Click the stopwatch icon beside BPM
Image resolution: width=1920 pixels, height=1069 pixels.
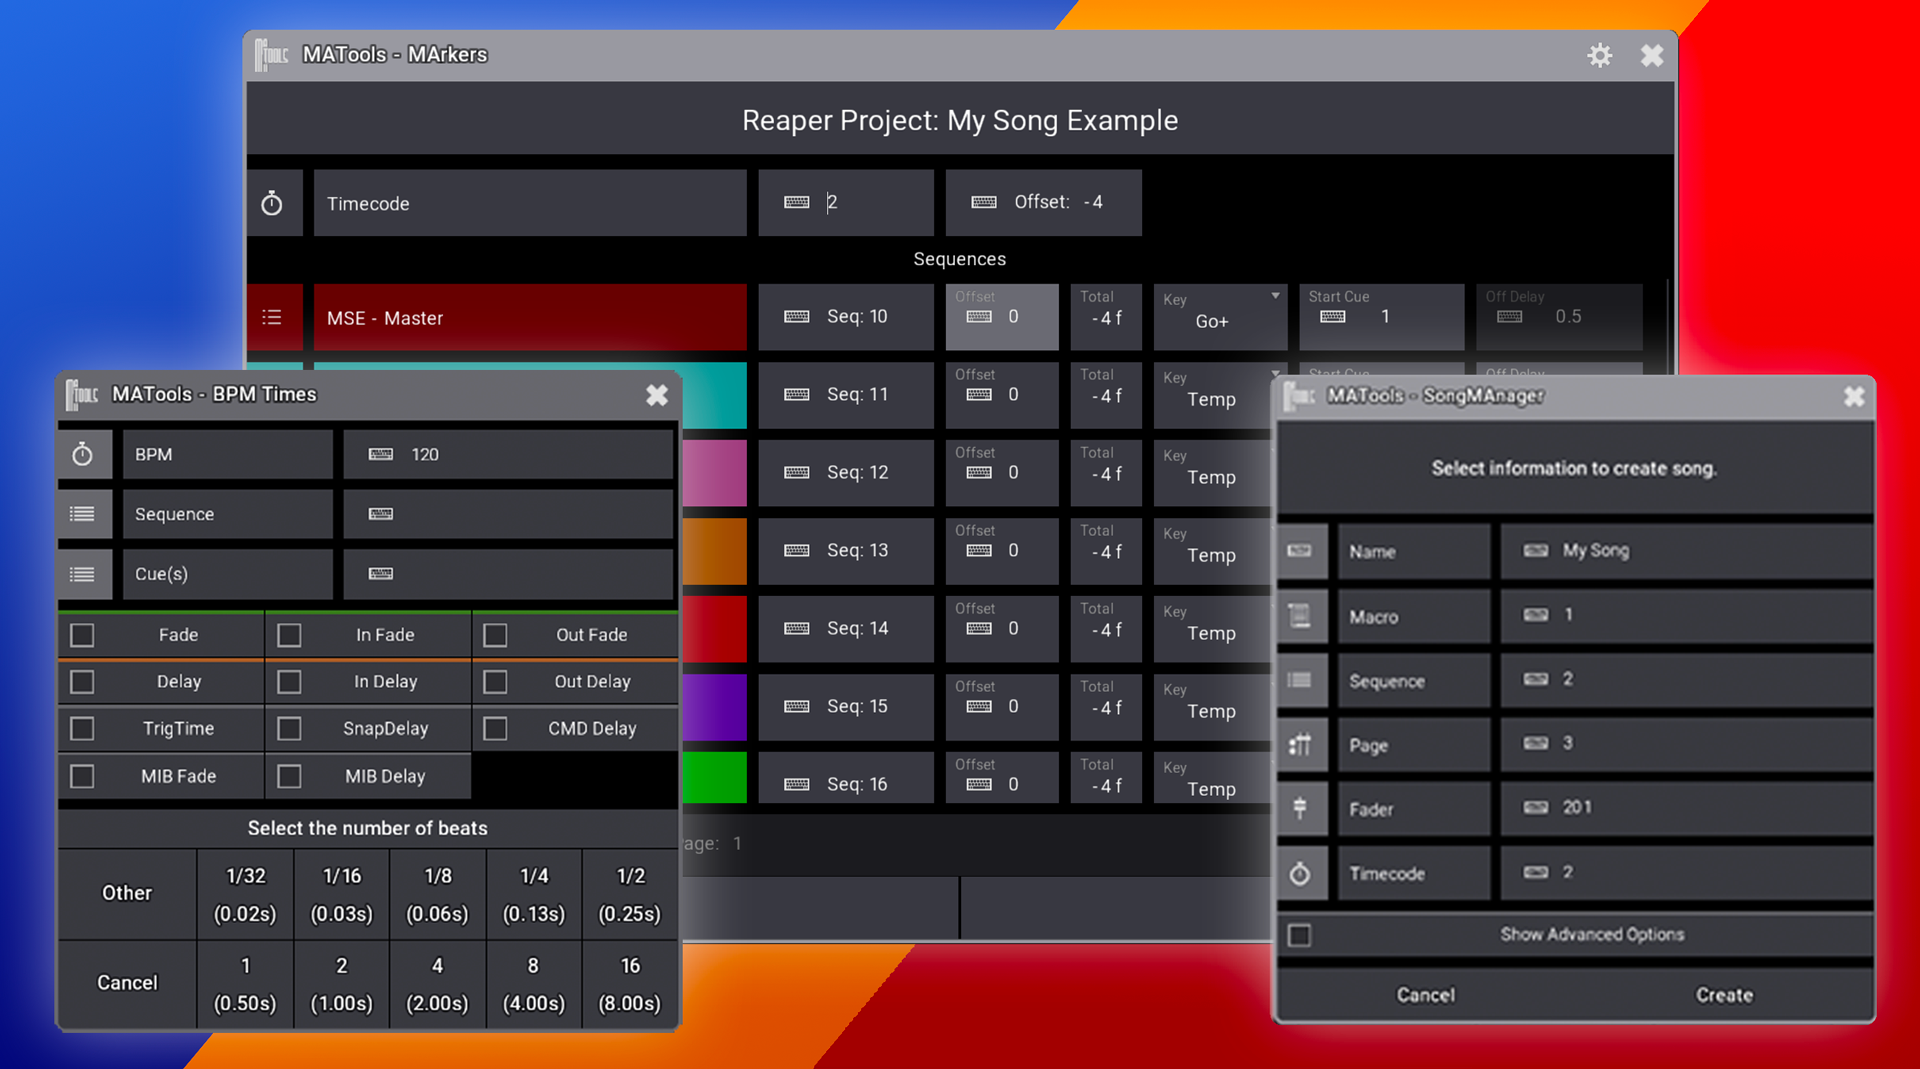[83, 454]
